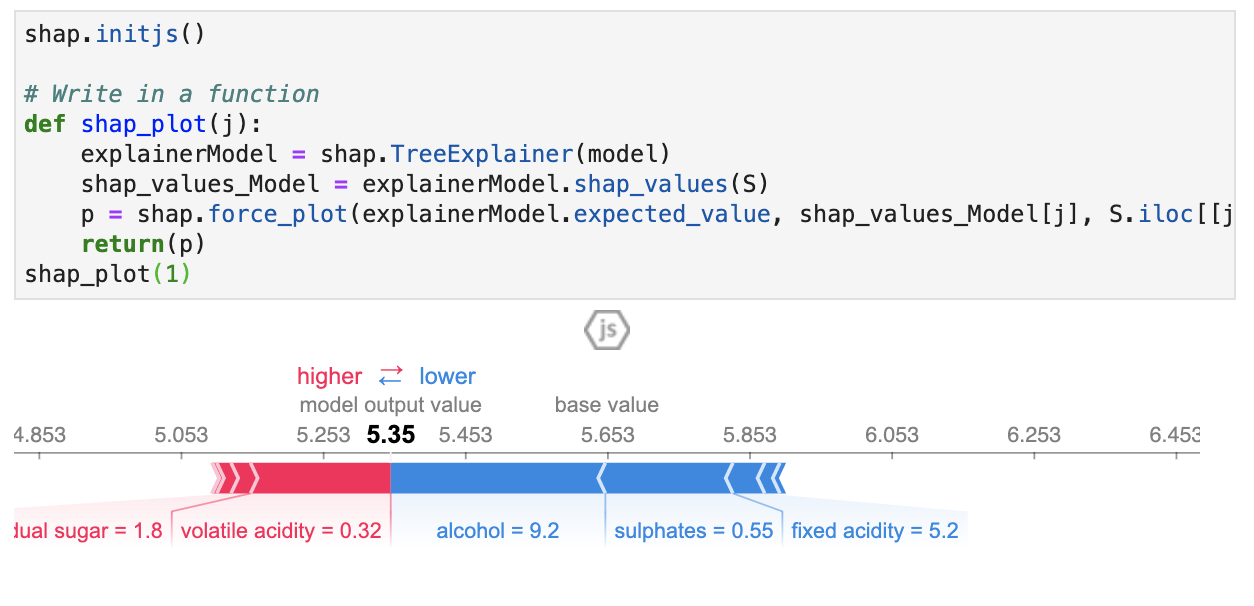Click the blue sulphates force bar segment
1254x606 pixels.
[667, 478]
